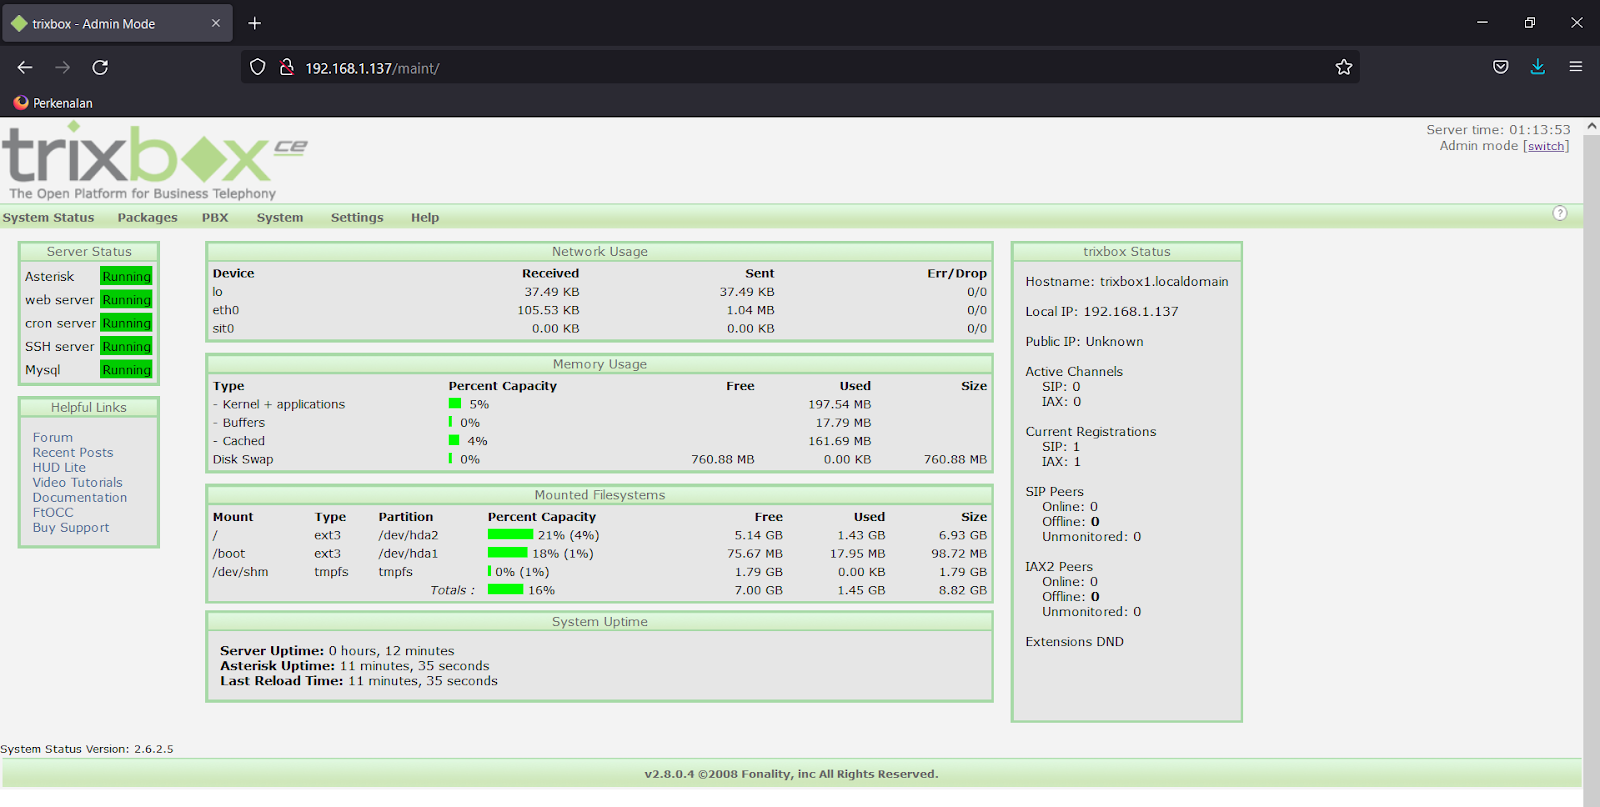Click the scrollbar up arrow
The image size is (1600, 807).
pyautogui.click(x=1591, y=127)
